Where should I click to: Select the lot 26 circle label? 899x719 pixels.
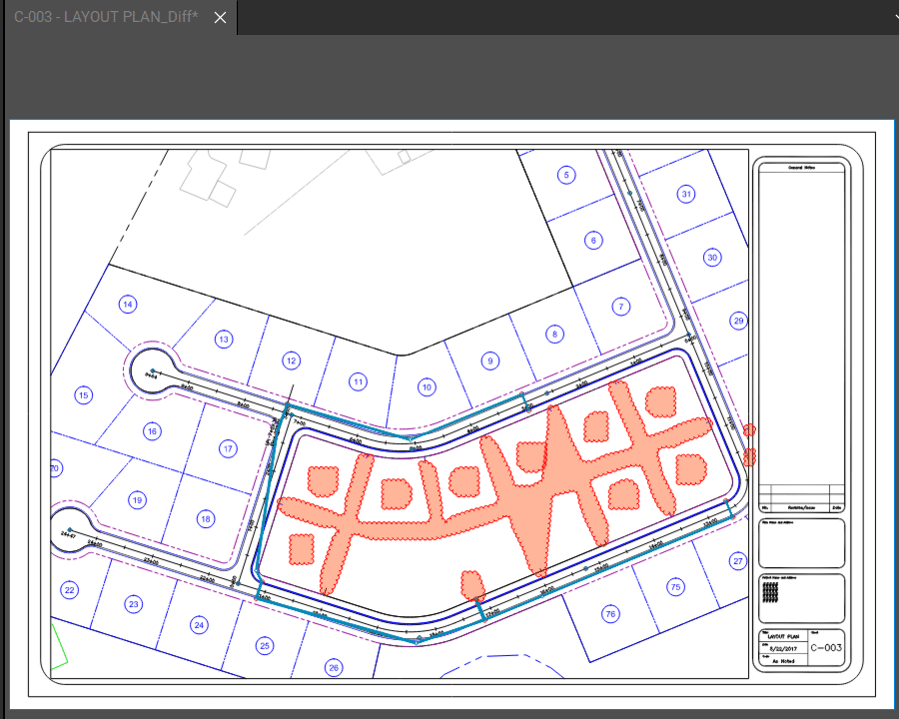coord(334,667)
